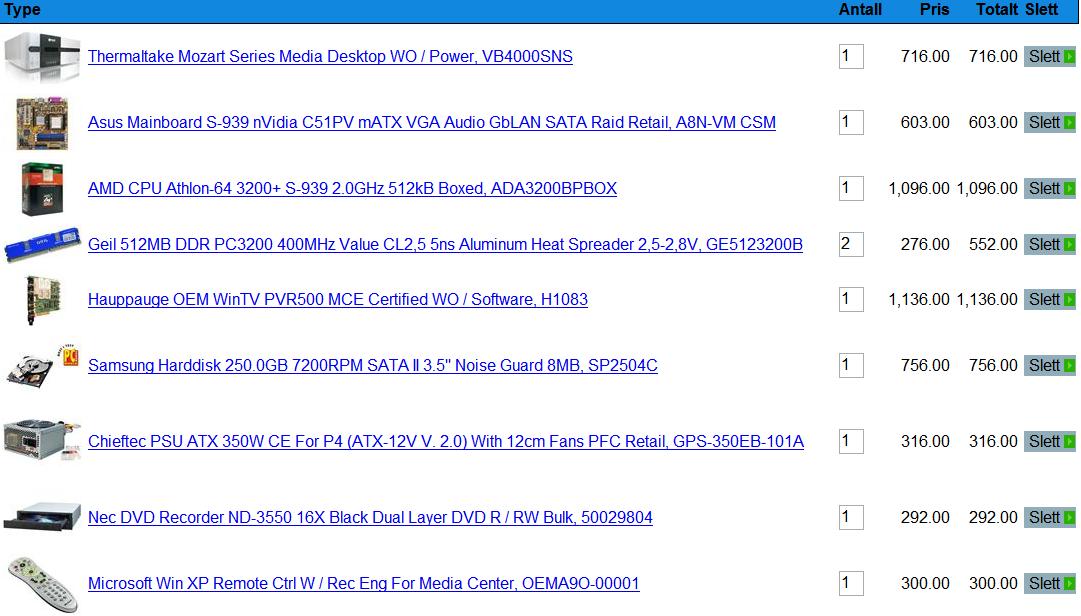Image resolution: width=1081 pixels, height=616 pixels.
Task: Focus quantity field for Asus Mainboard
Action: [851, 123]
